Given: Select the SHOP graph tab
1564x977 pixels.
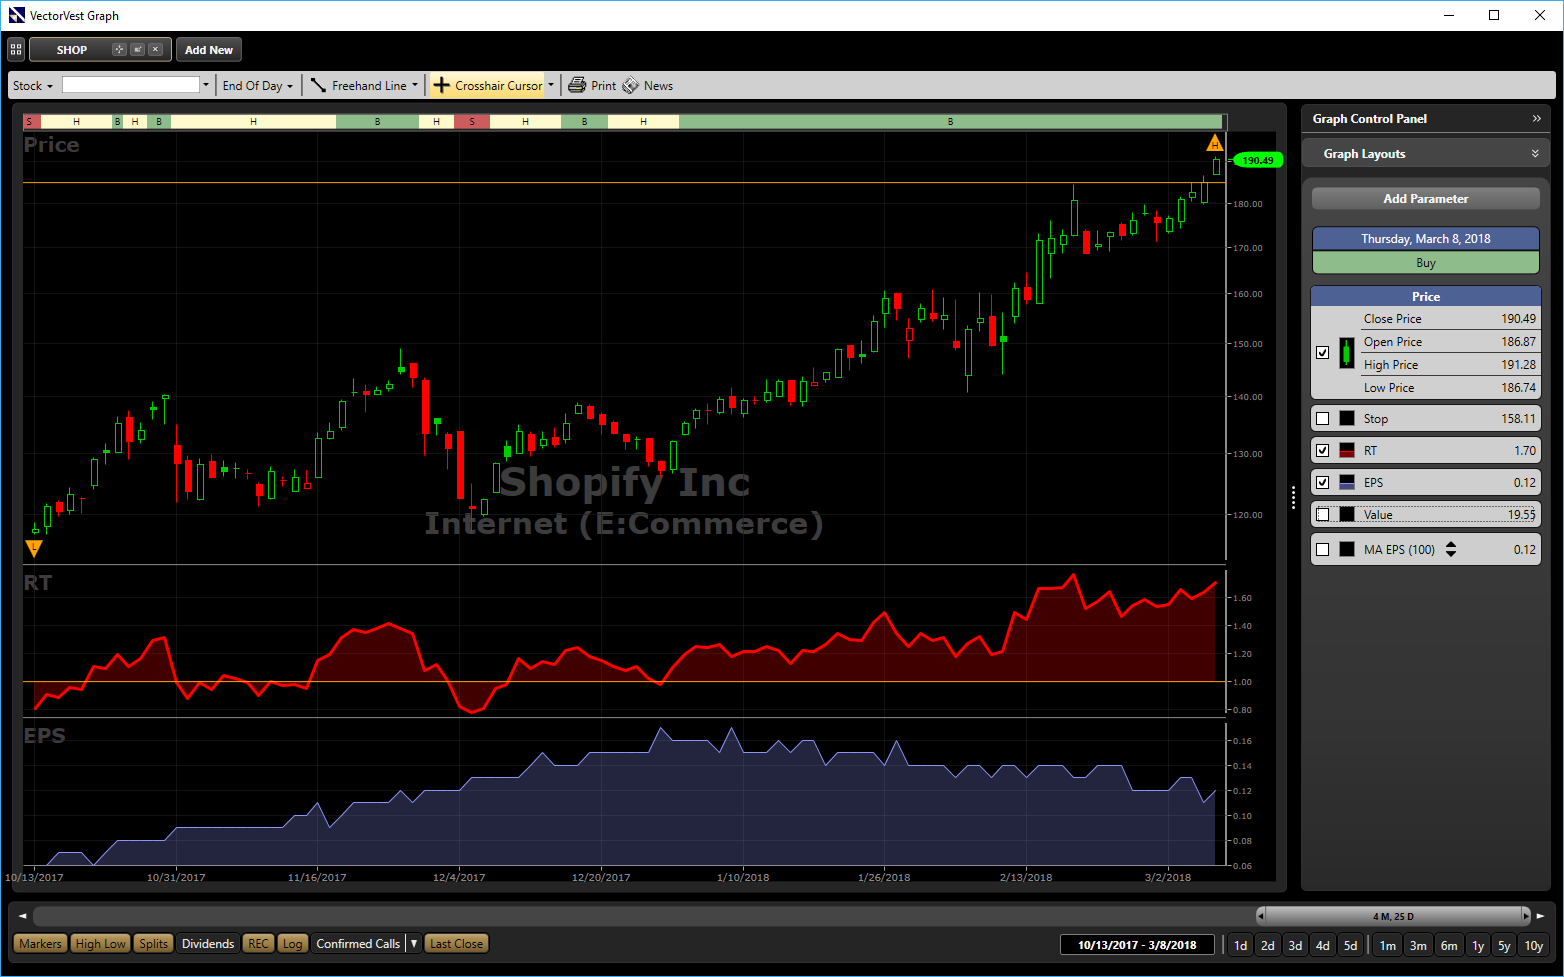Looking at the screenshot, I should (x=72, y=50).
